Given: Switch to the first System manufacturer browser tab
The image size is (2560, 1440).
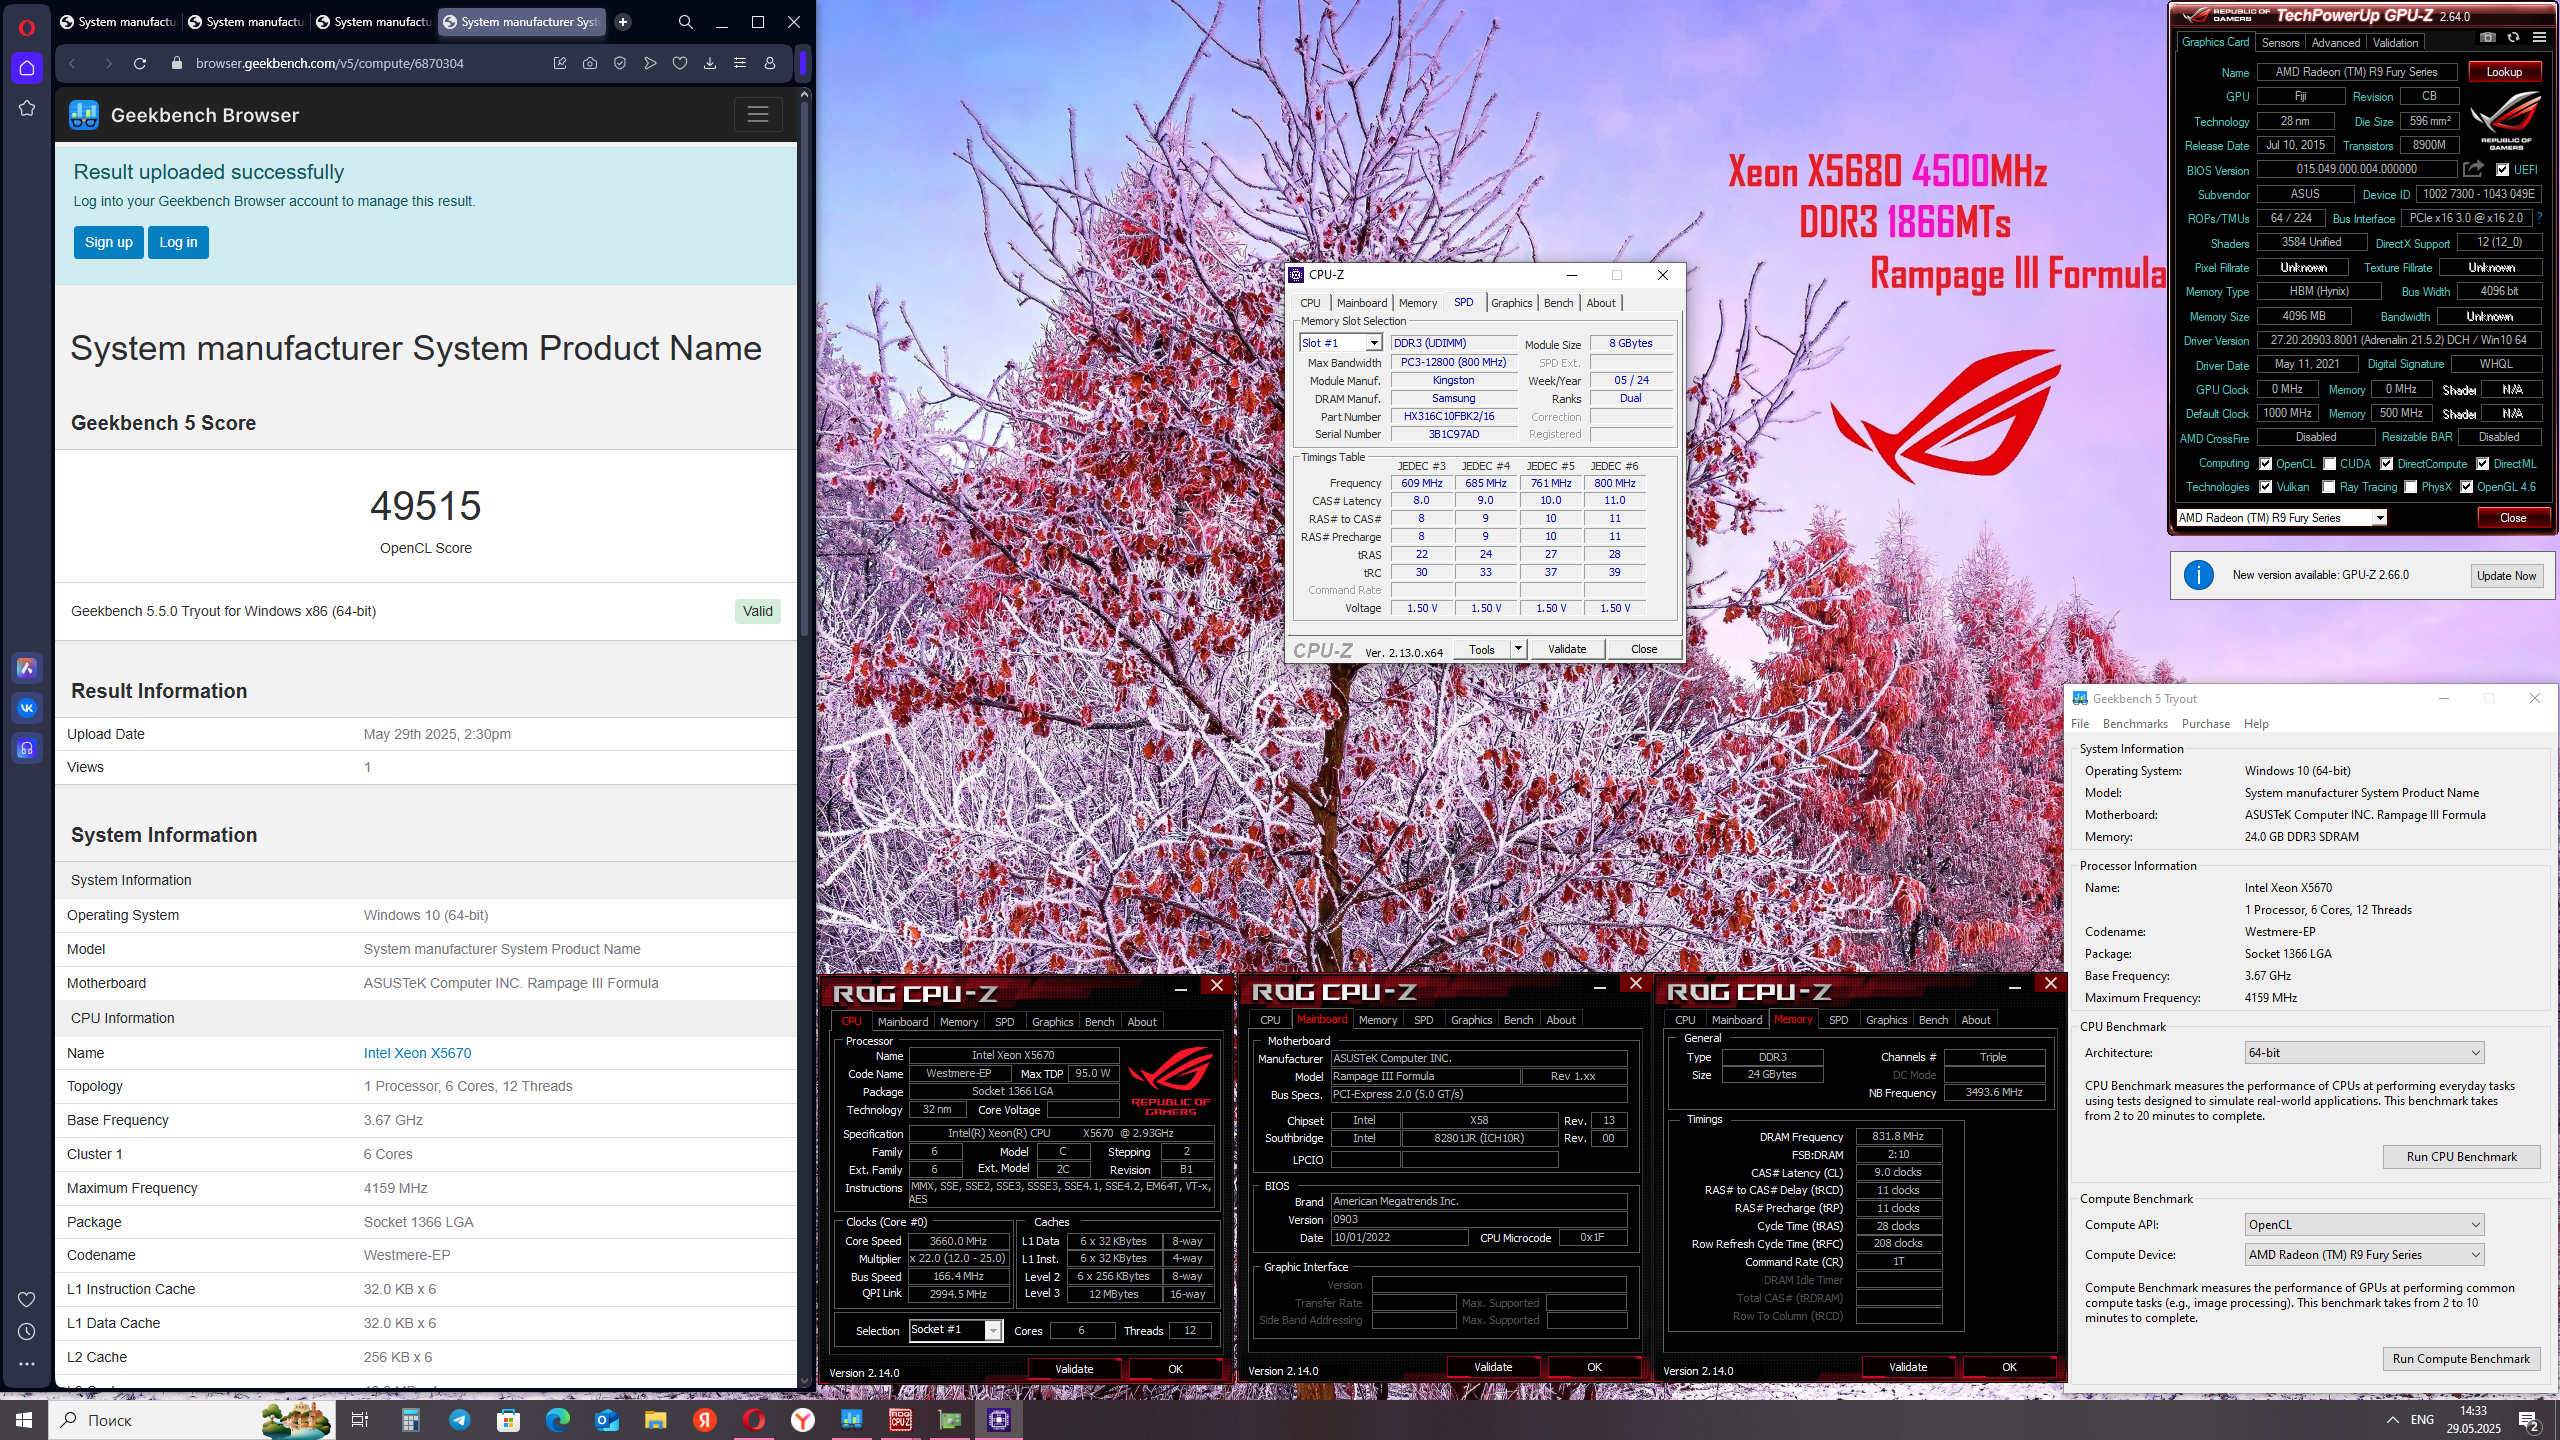Looking at the screenshot, I should 117,22.
